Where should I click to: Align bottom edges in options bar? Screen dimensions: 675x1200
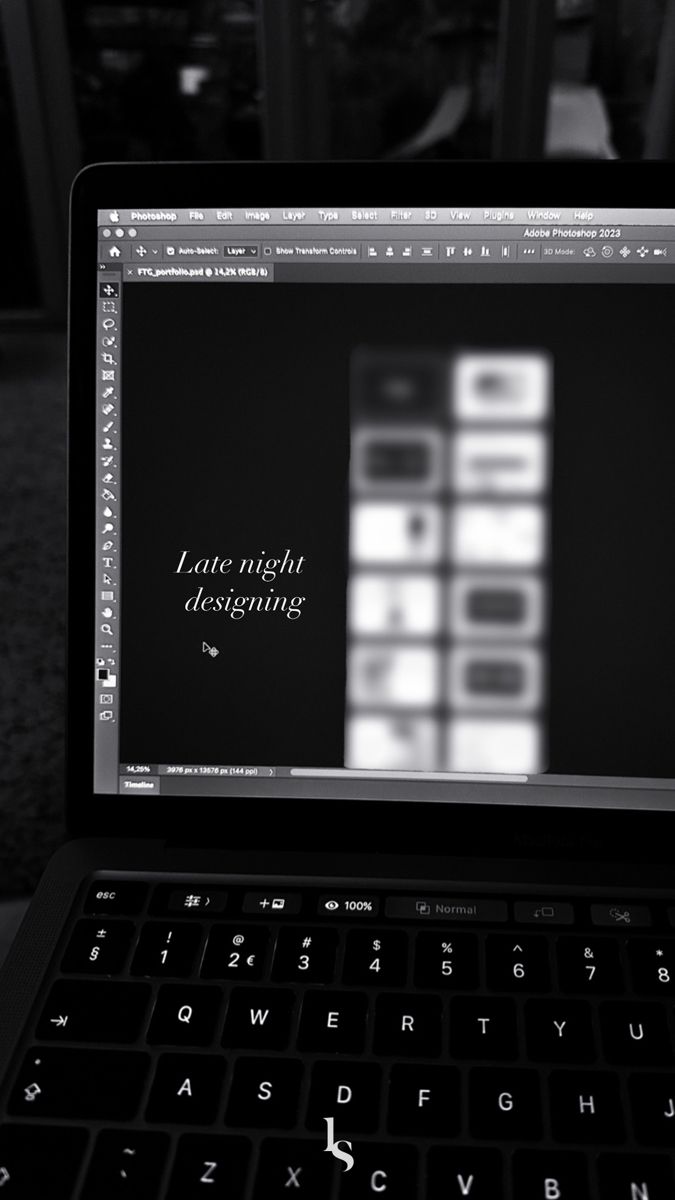(486, 252)
